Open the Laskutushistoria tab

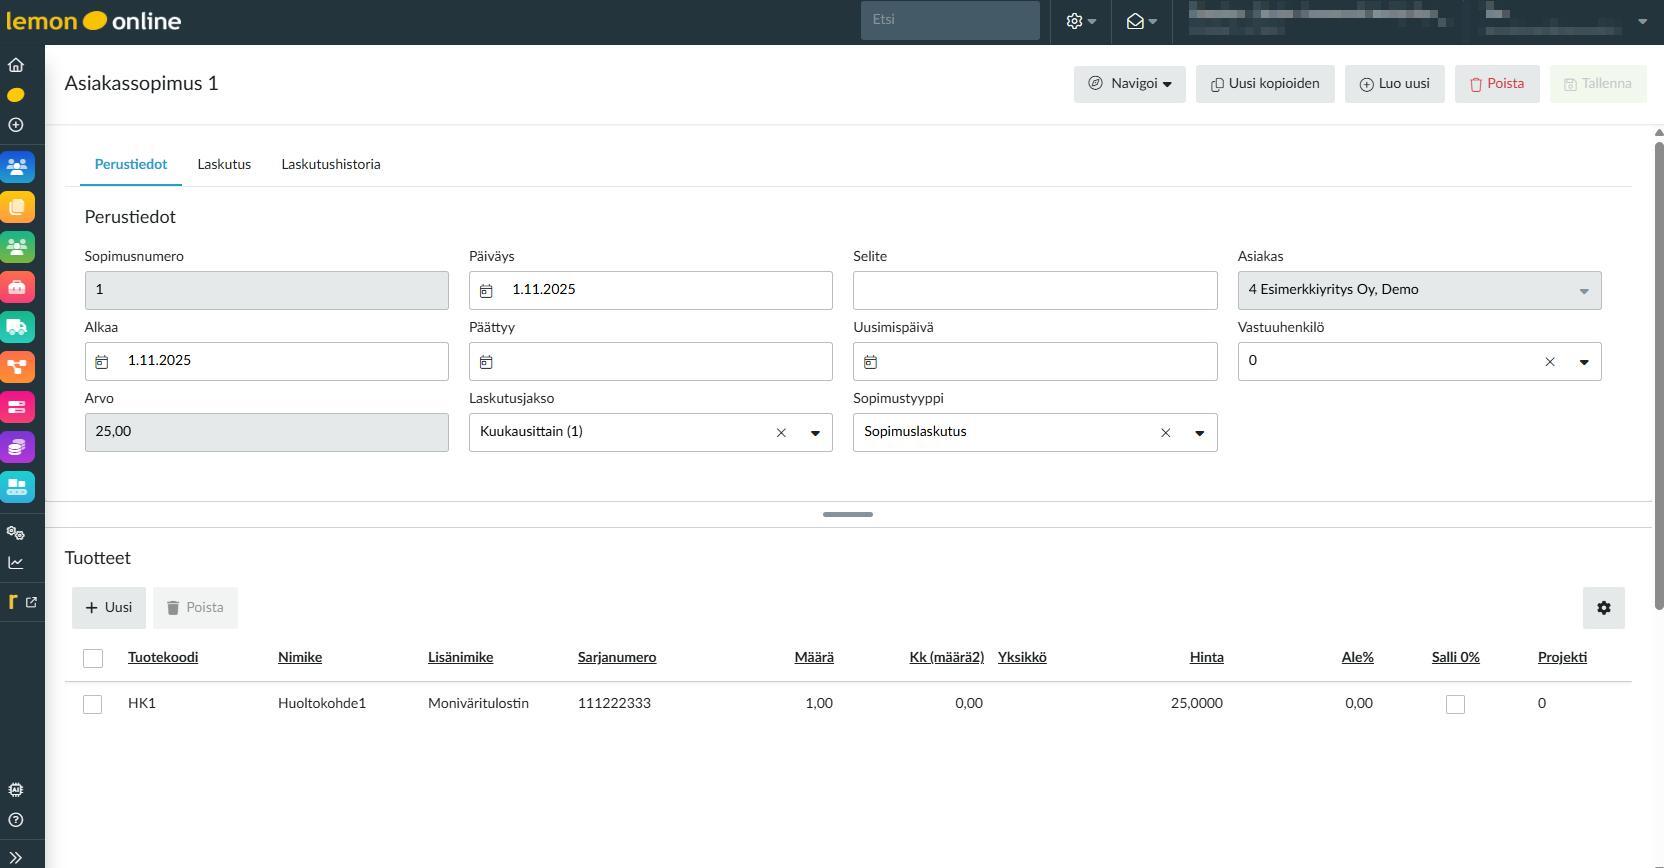pos(330,164)
